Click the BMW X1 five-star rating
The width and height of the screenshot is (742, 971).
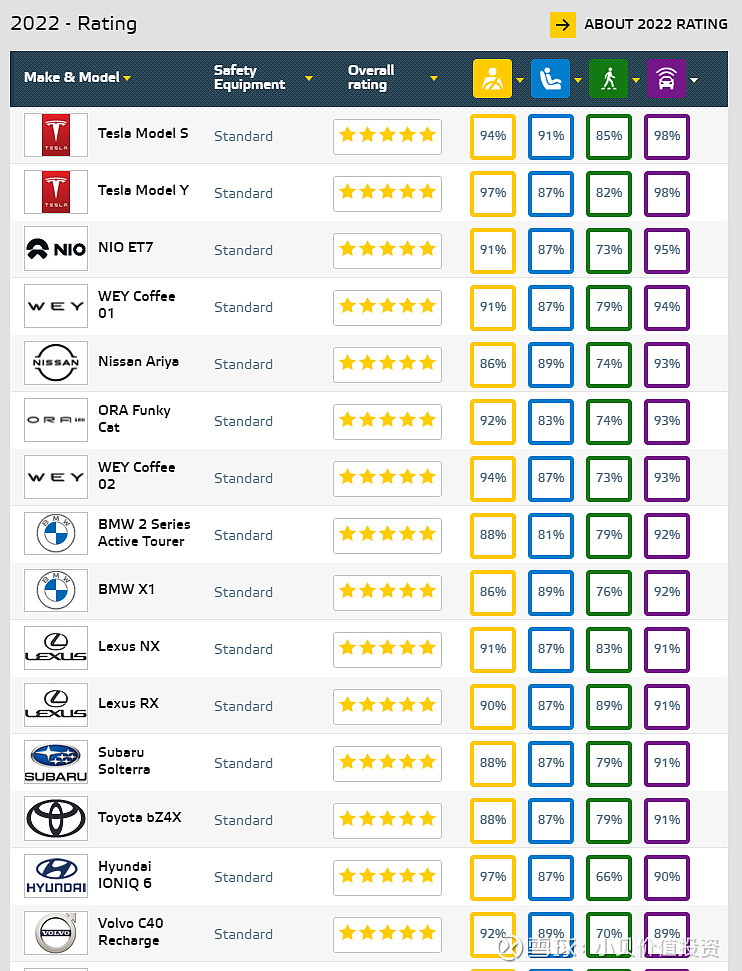click(x=387, y=592)
